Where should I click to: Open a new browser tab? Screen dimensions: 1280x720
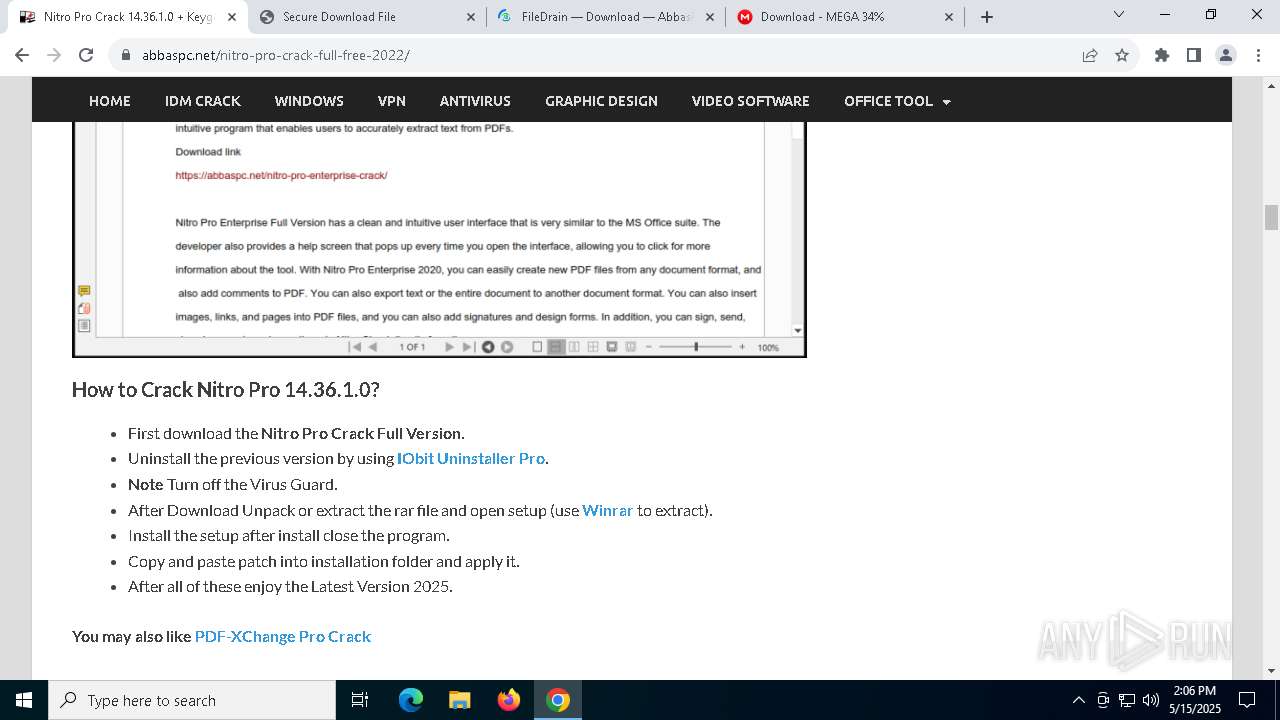[987, 16]
